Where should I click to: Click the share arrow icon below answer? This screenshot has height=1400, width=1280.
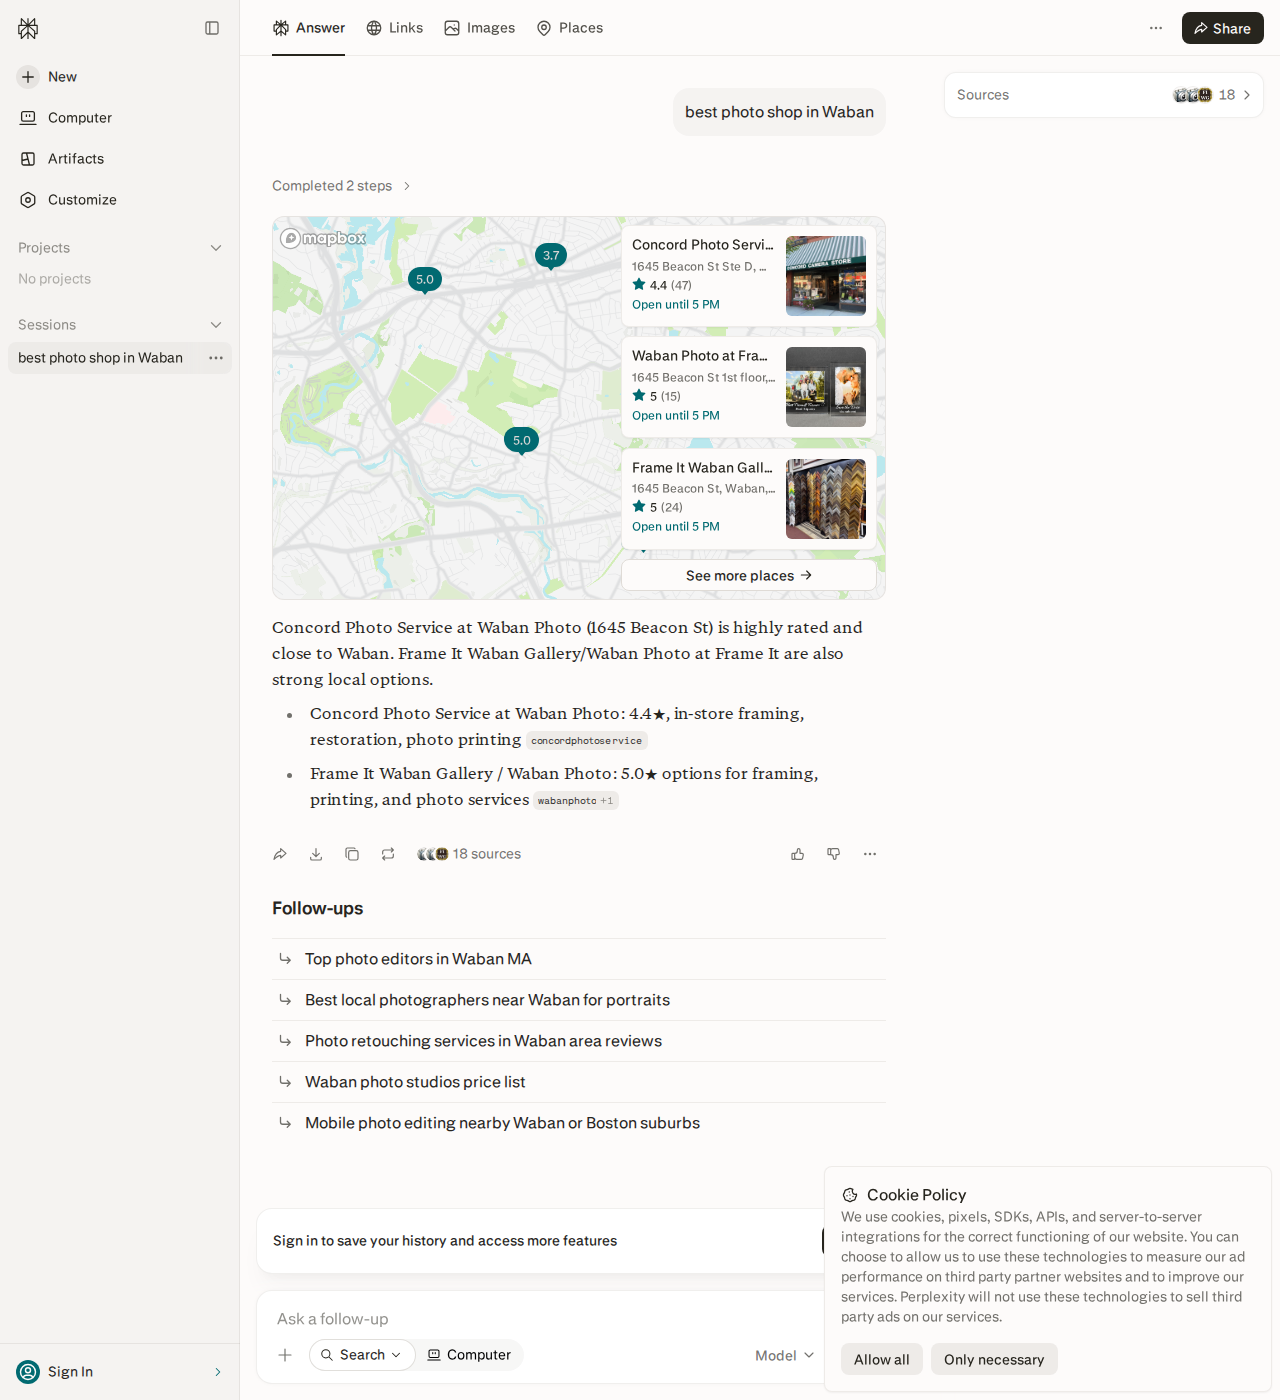pos(280,854)
